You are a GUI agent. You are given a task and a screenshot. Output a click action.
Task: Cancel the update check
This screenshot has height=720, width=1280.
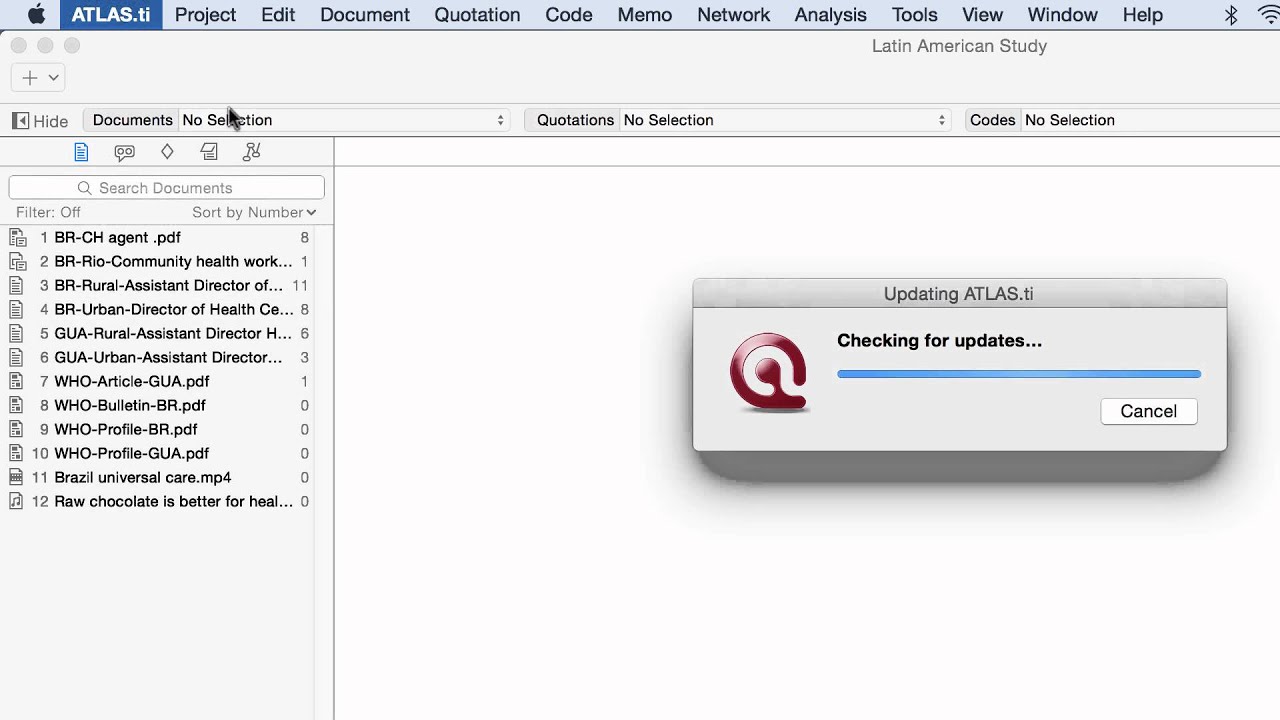point(1148,411)
